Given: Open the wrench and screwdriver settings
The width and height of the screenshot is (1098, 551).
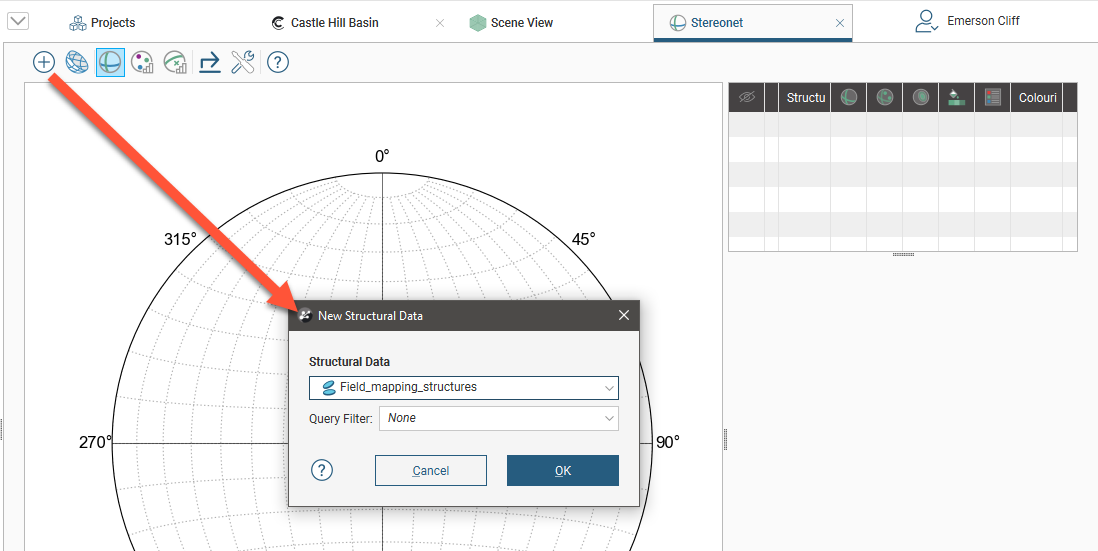Looking at the screenshot, I should (242, 62).
